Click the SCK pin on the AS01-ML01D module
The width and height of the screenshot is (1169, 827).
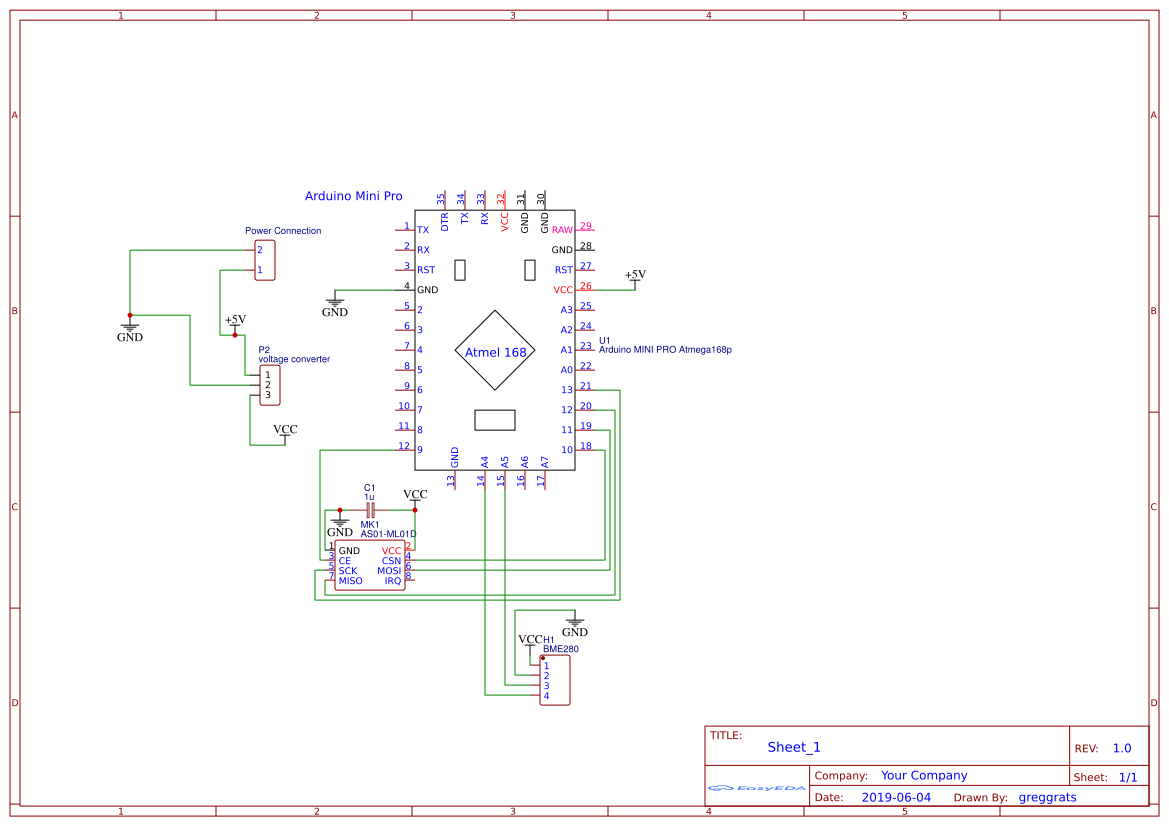click(x=347, y=570)
